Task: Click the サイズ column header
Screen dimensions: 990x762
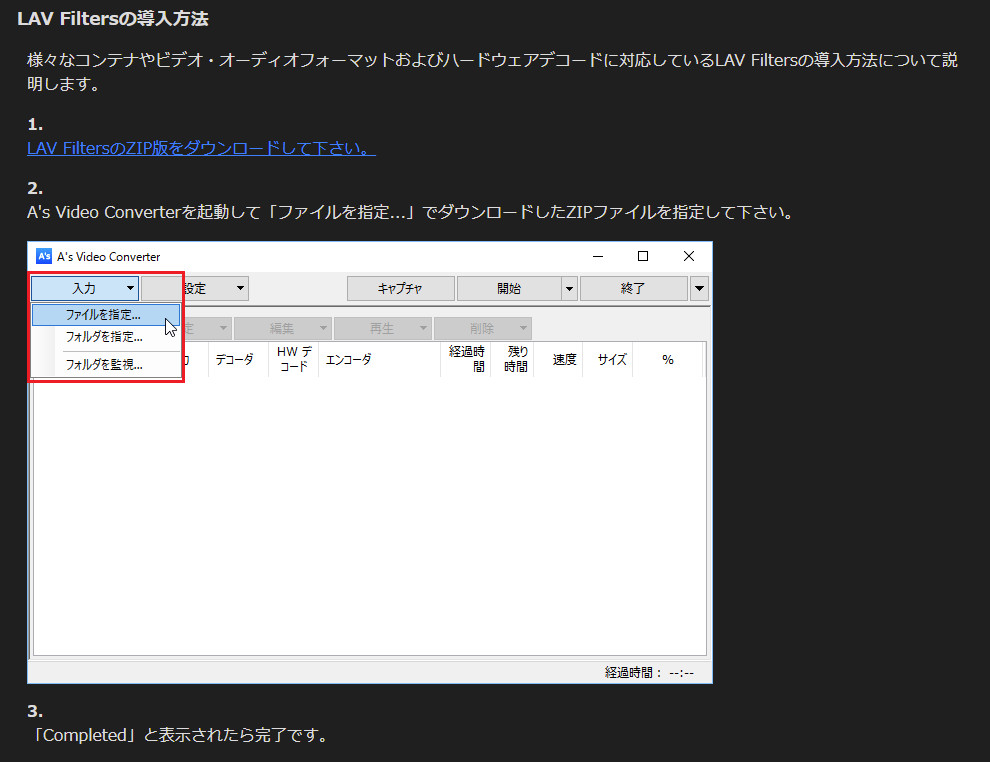Action: [x=611, y=360]
